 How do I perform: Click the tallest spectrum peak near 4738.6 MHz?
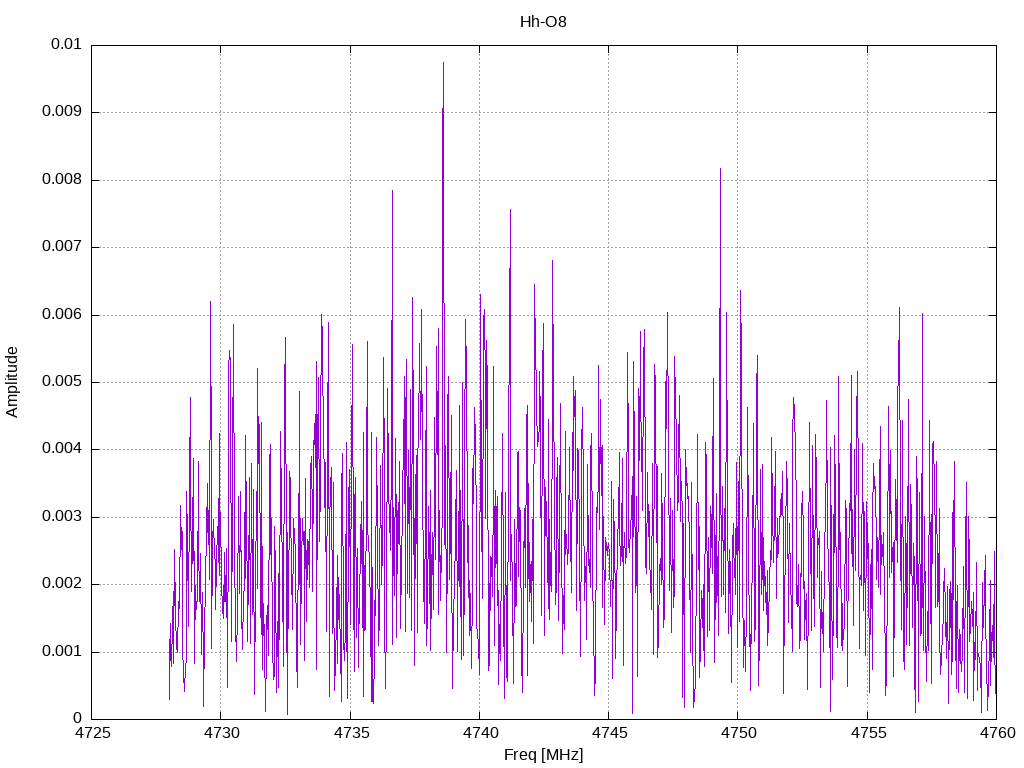(443, 63)
